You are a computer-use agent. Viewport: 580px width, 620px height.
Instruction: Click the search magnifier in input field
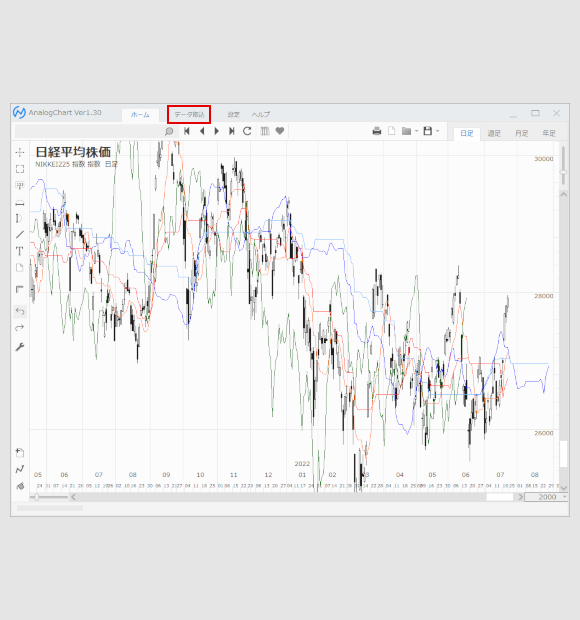[x=169, y=131]
